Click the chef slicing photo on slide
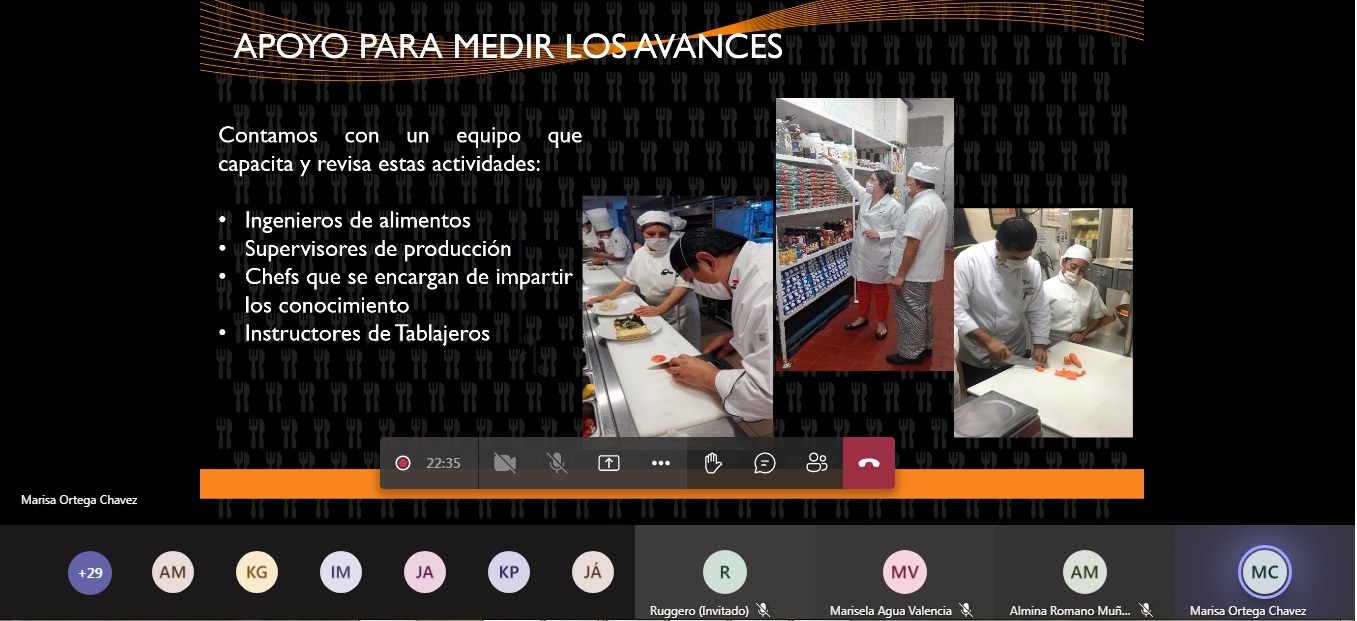 tap(678, 316)
